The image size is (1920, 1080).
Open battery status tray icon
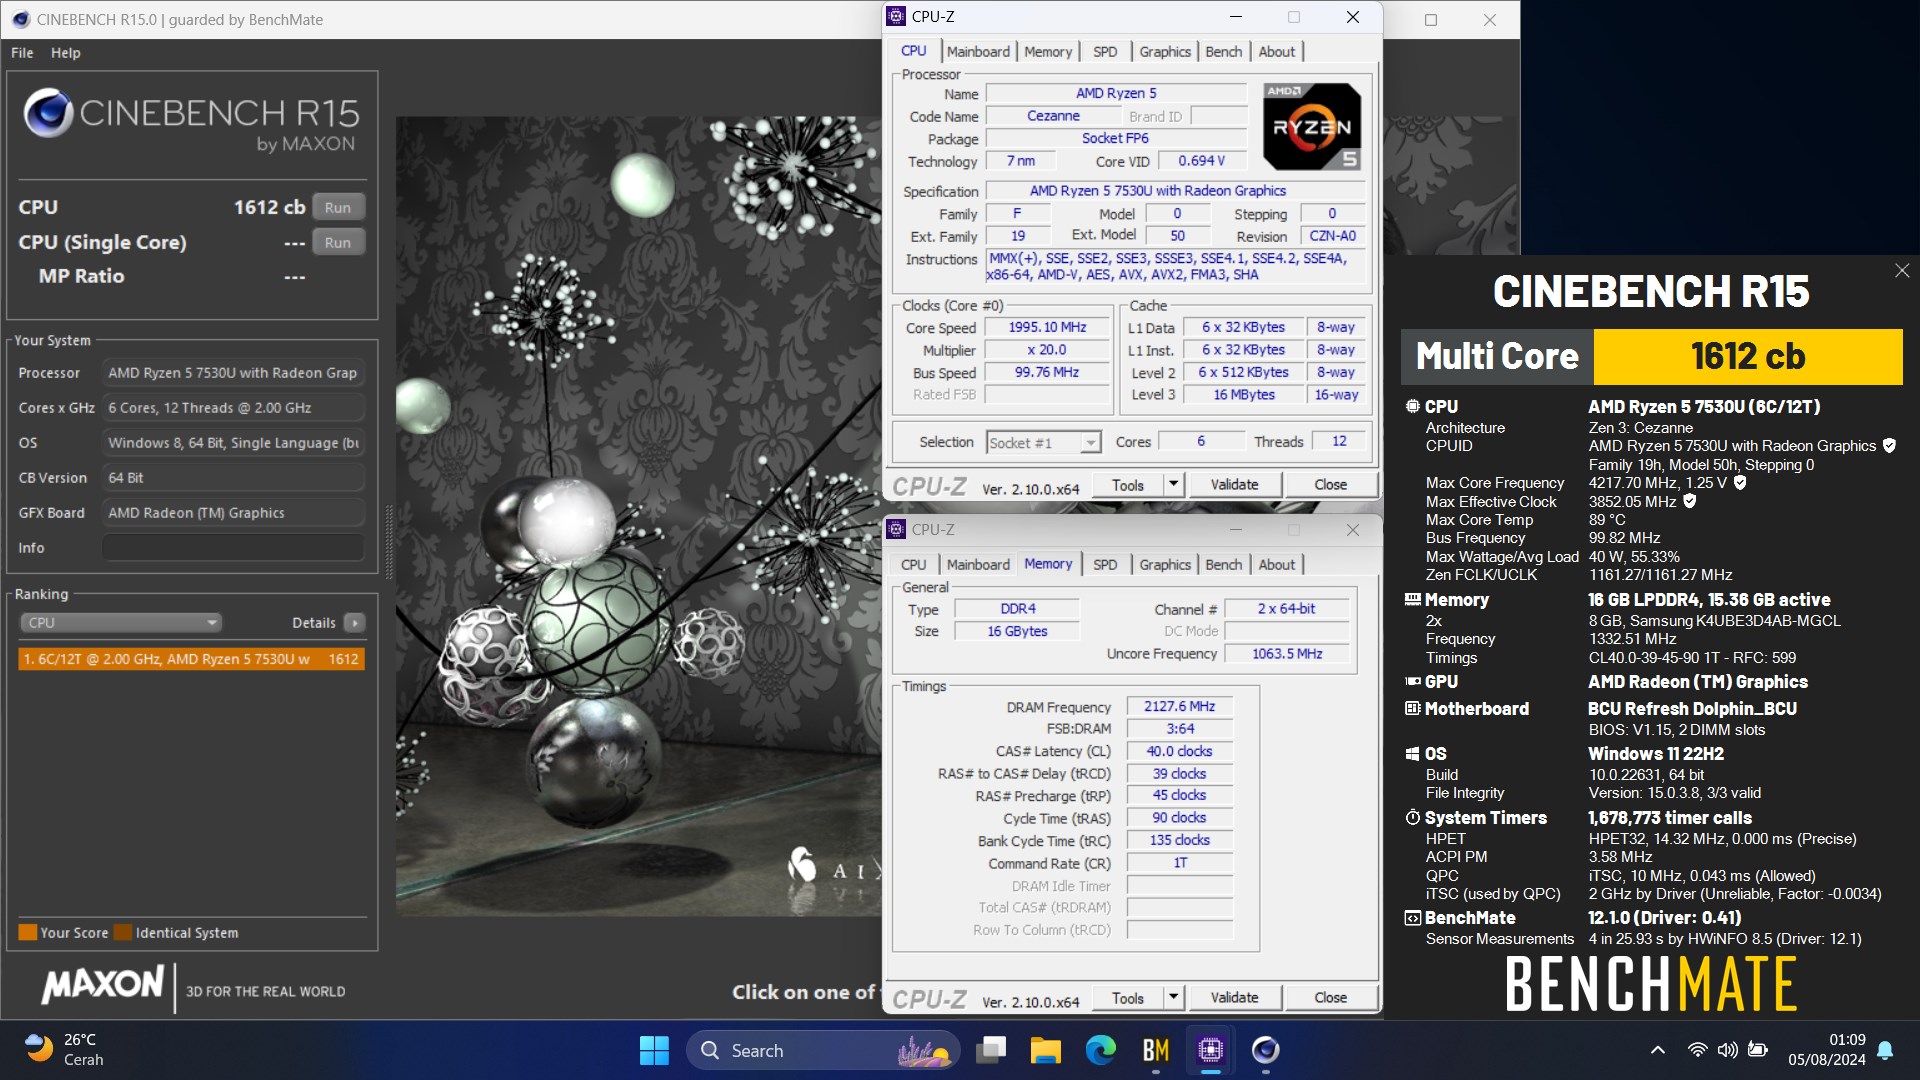1757,1050
